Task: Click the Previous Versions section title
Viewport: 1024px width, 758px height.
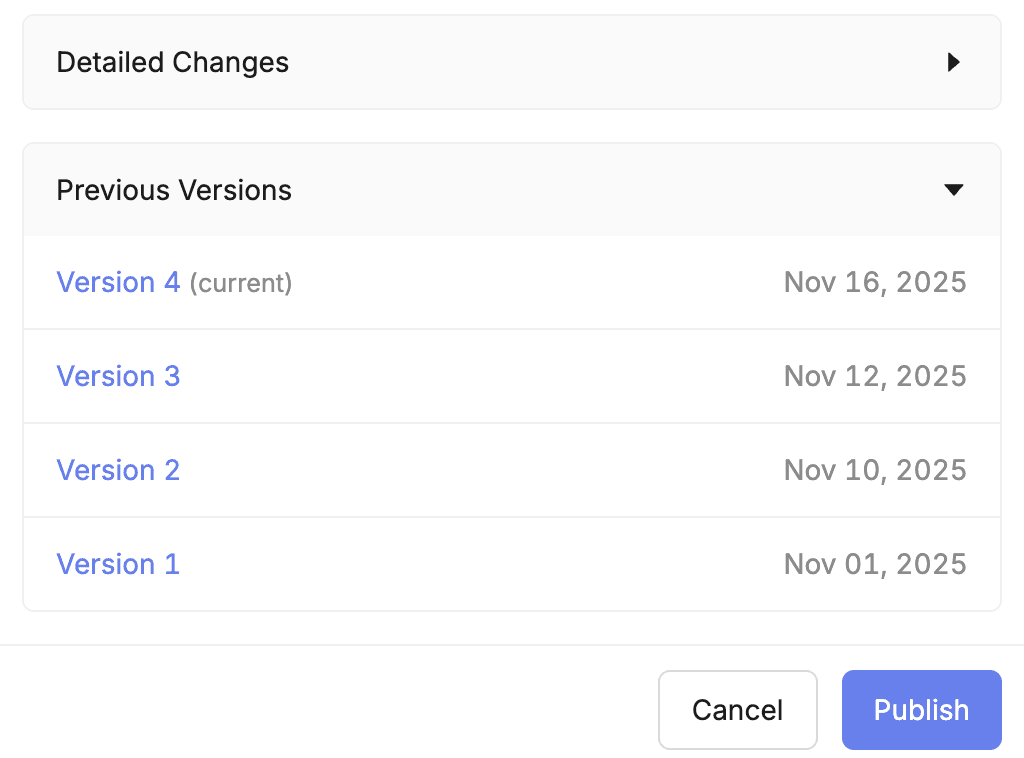Action: (174, 190)
